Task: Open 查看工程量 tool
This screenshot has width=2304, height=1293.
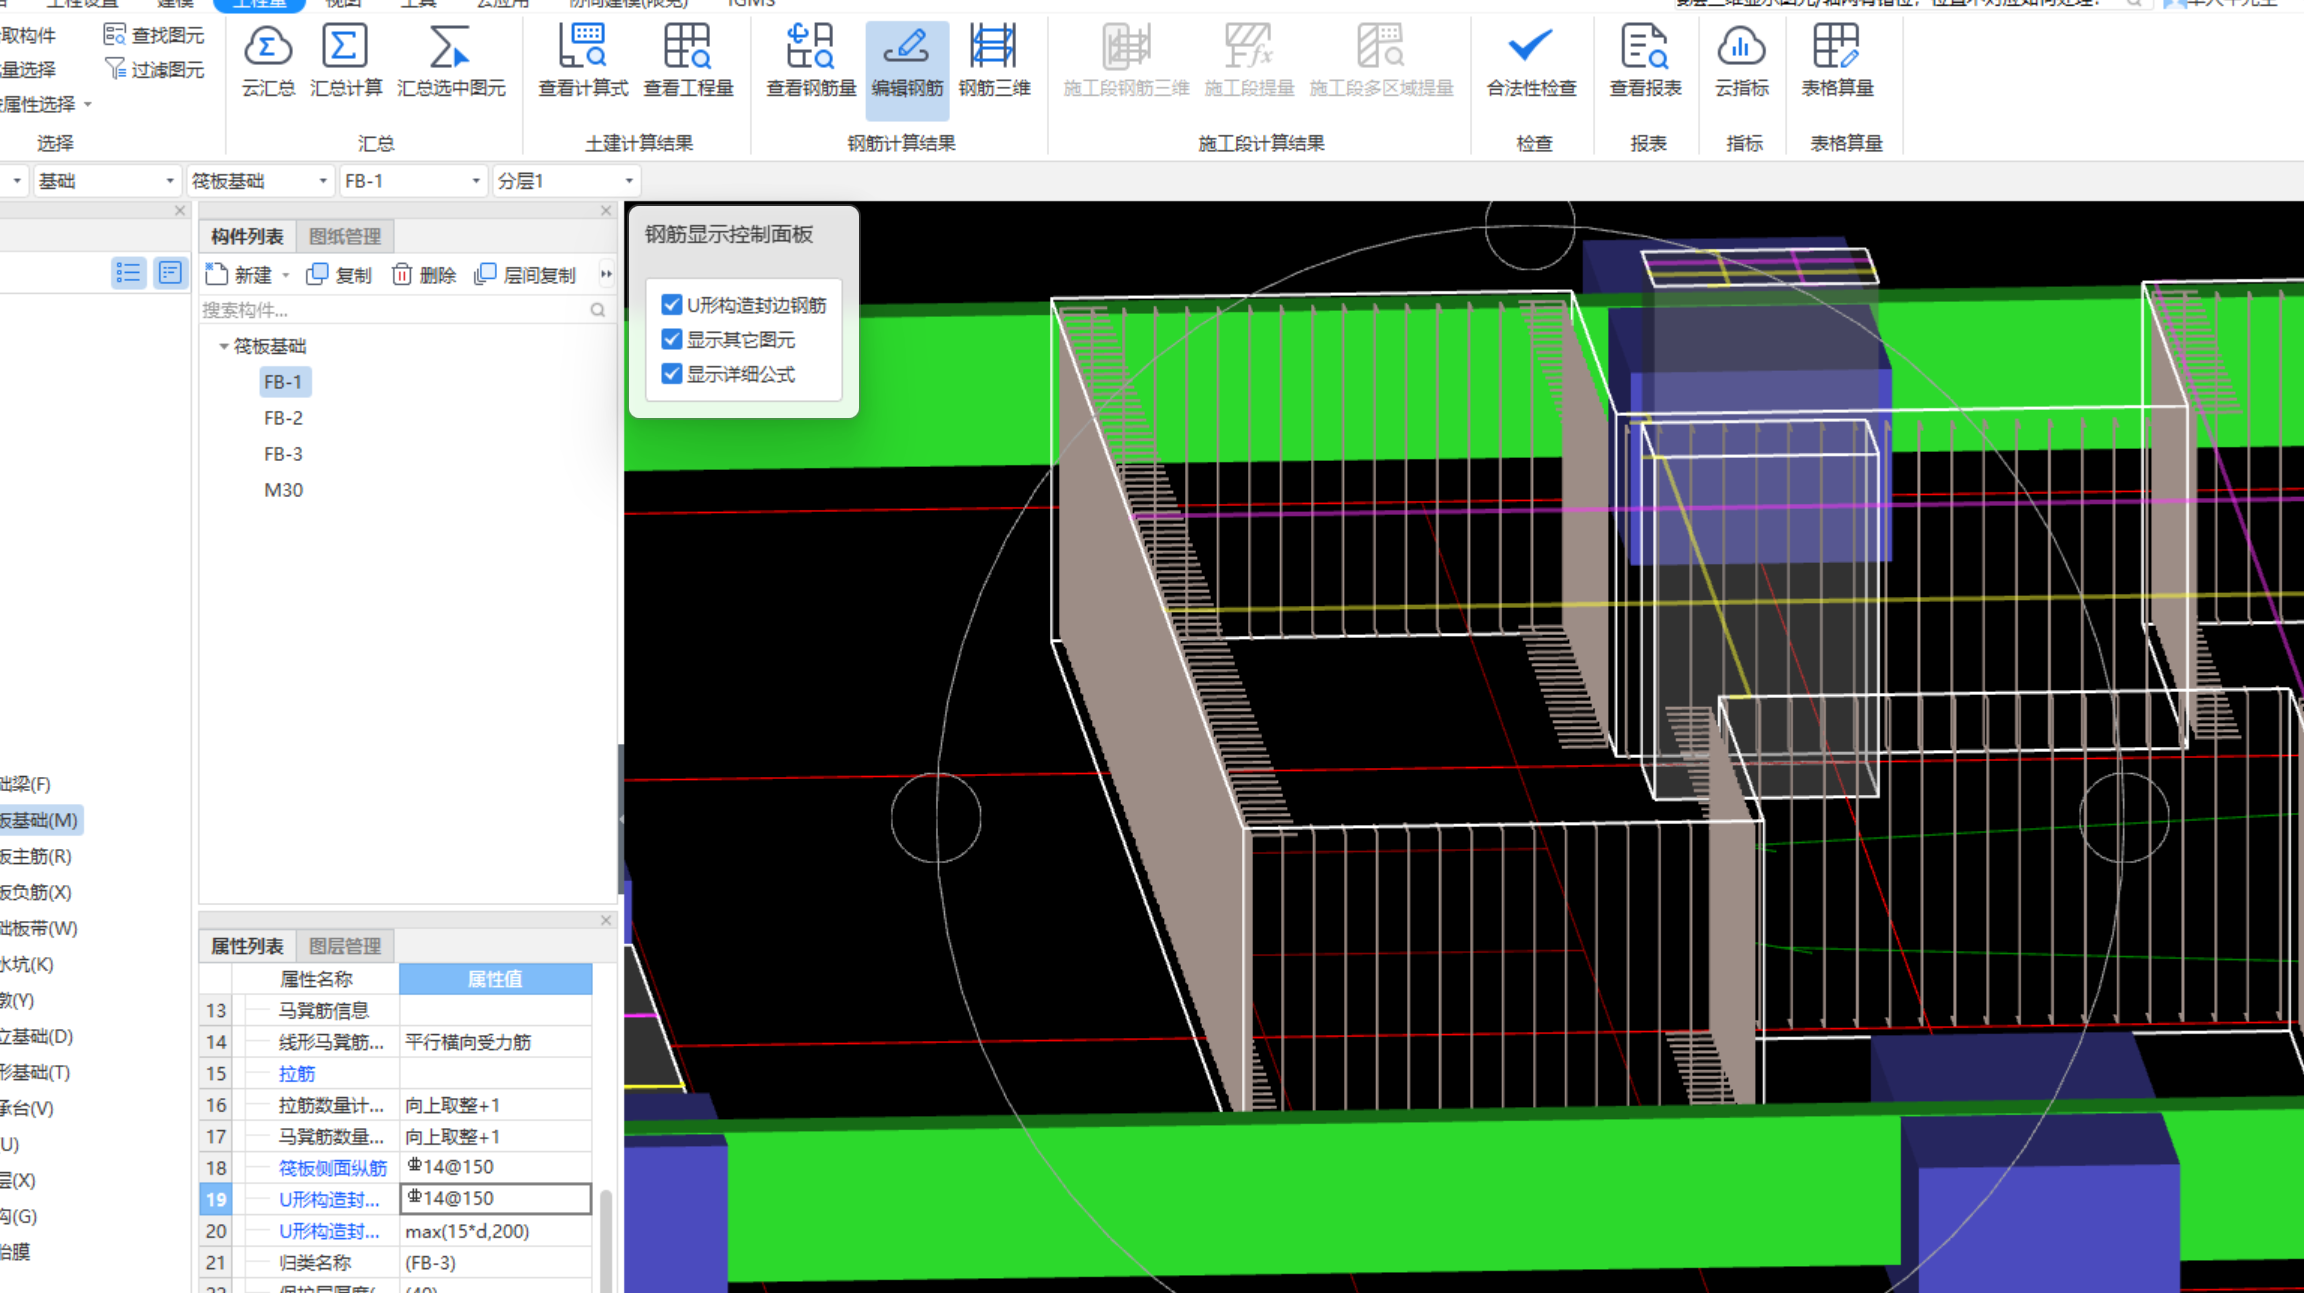Action: [688, 60]
